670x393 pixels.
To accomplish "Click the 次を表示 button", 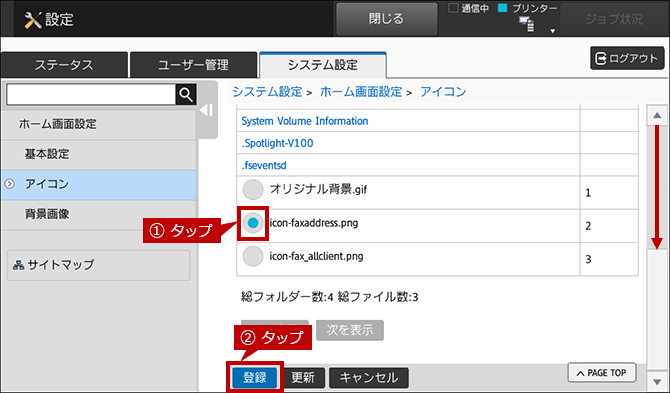I will 350,330.
